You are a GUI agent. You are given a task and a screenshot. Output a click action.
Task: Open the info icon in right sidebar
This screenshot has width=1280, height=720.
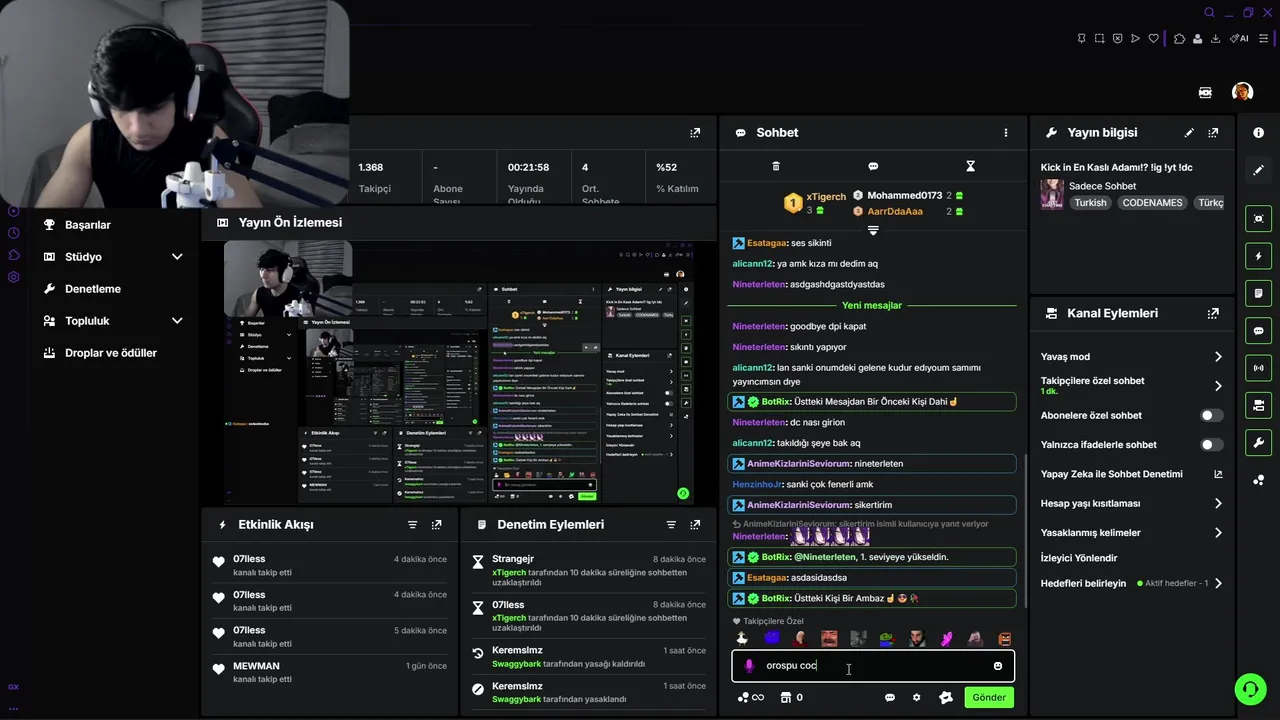[x=1258, y=133]
